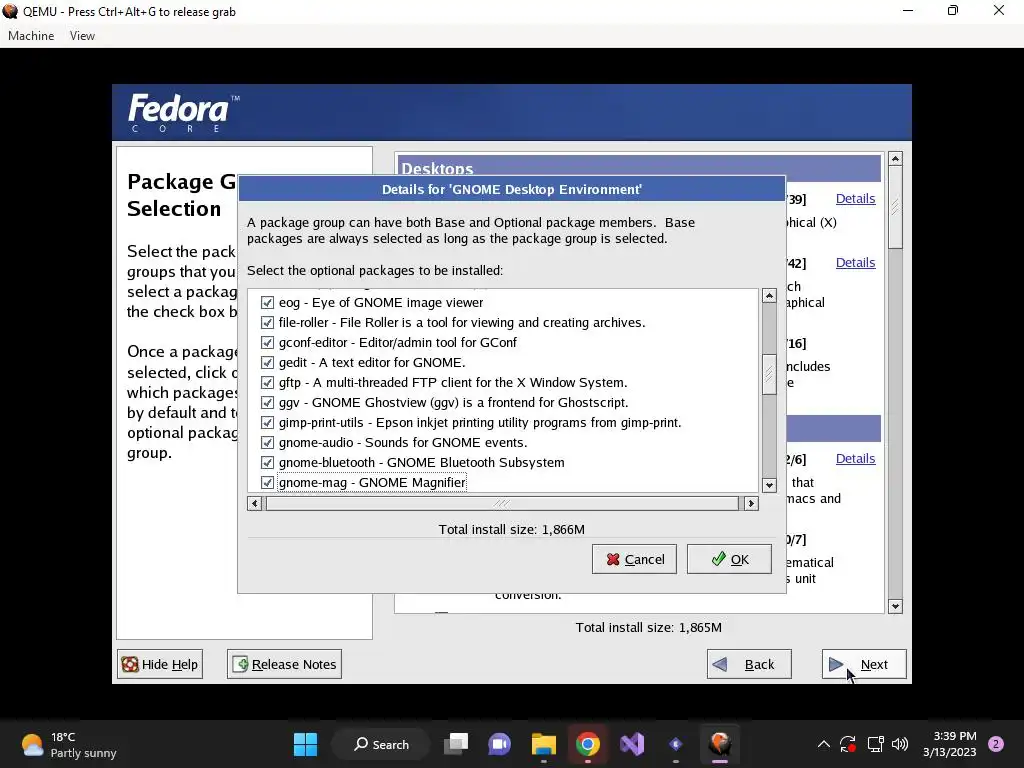This screenshot has width=1024, height=768.
Task: Click the document icon on Release Notes
Action: coord(240,664)
